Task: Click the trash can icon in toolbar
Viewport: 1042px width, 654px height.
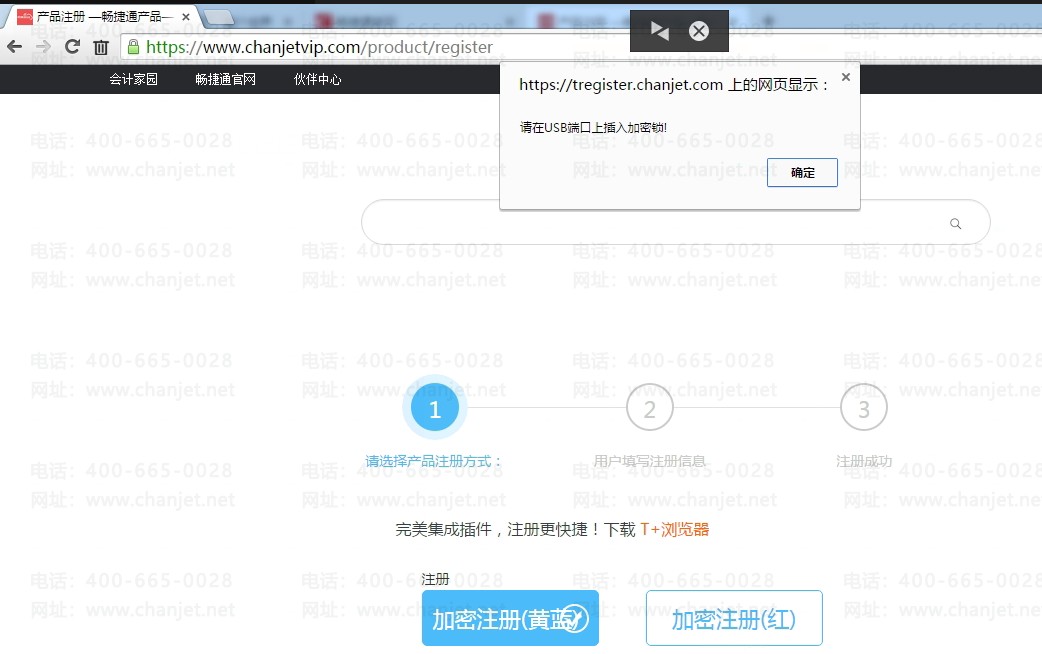Action: (x=101, y=47)
